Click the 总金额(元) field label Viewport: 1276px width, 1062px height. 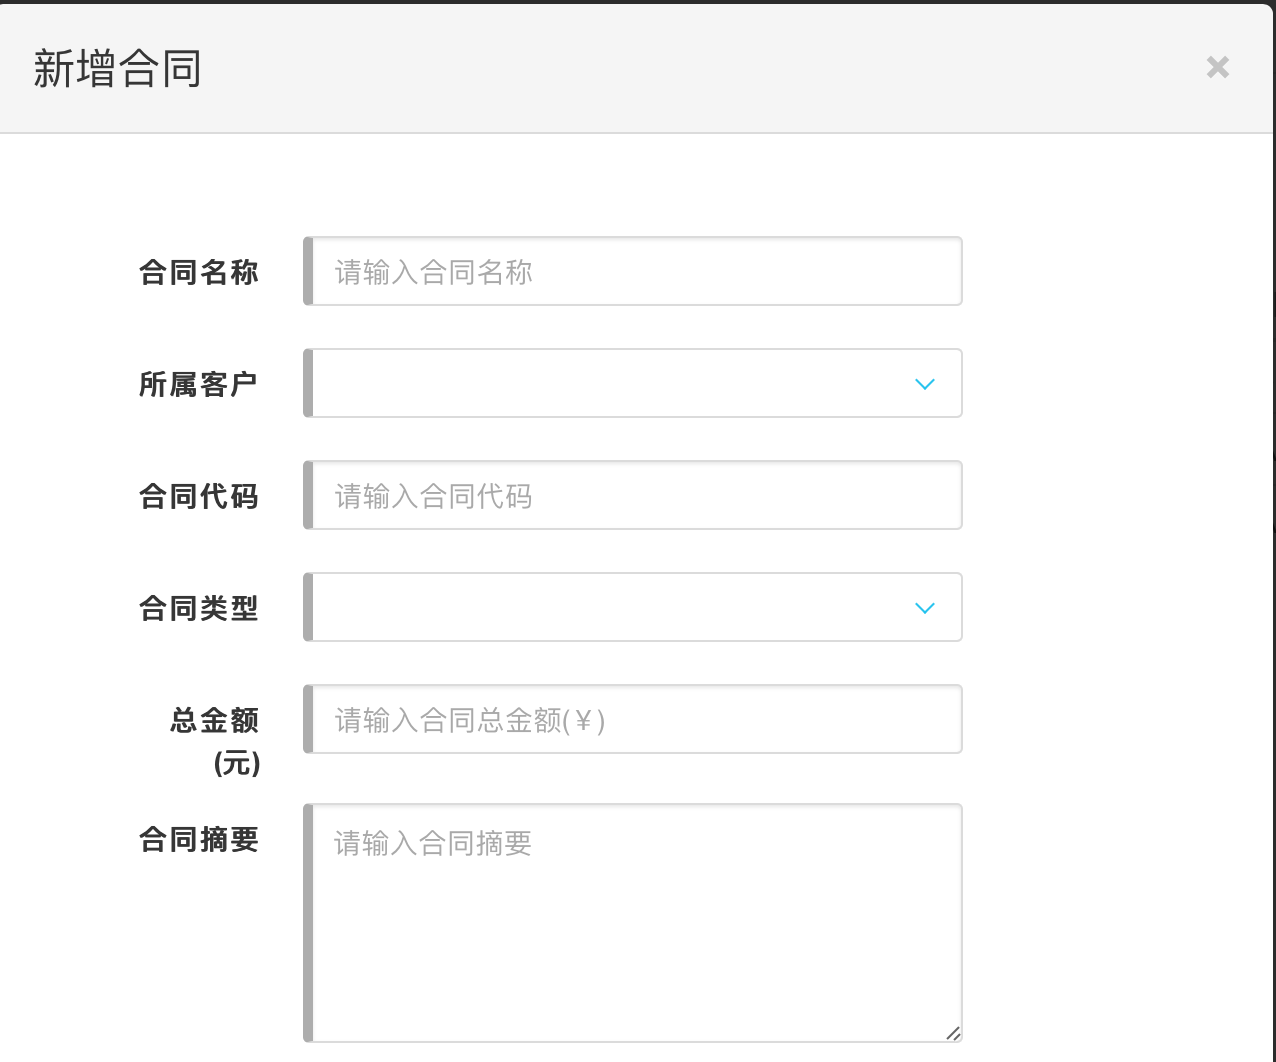215,740
